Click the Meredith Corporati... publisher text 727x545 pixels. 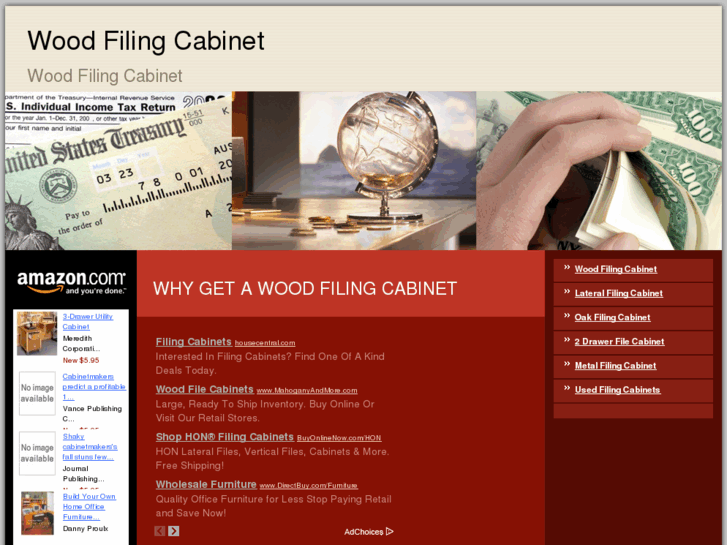click(x=81, y=344)
